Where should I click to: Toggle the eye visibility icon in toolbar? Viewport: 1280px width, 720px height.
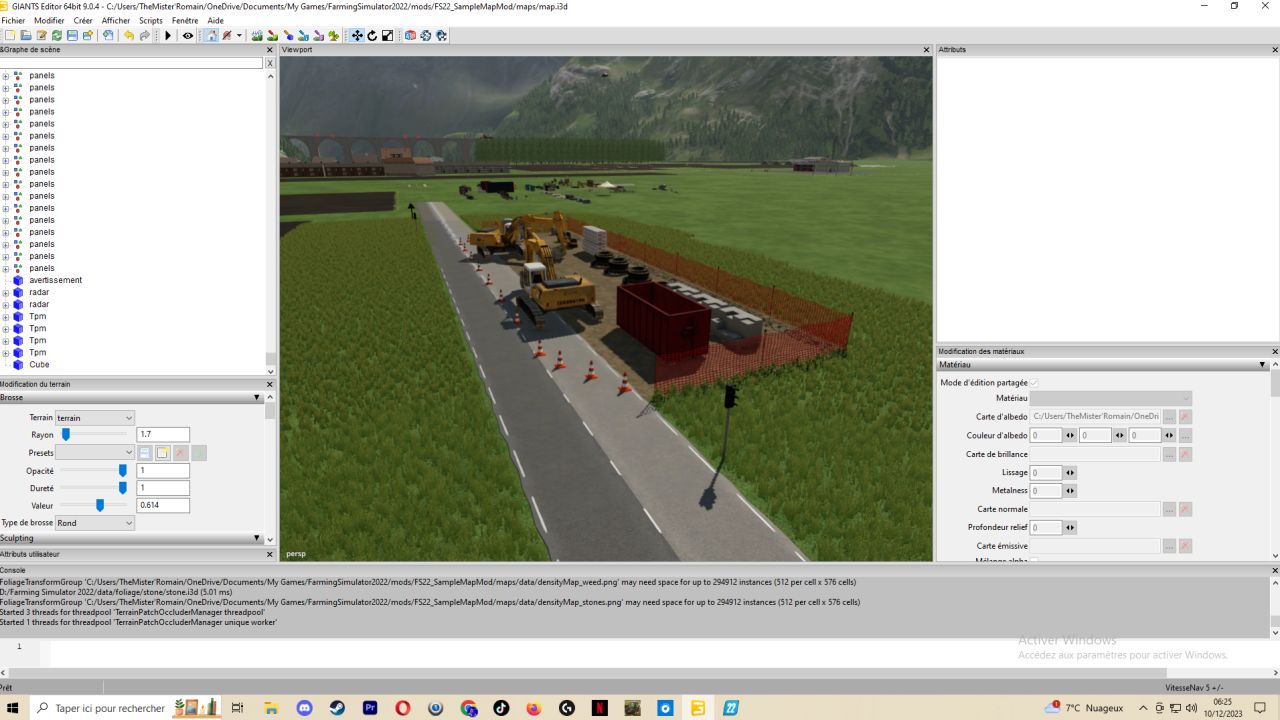click(188, 35)
